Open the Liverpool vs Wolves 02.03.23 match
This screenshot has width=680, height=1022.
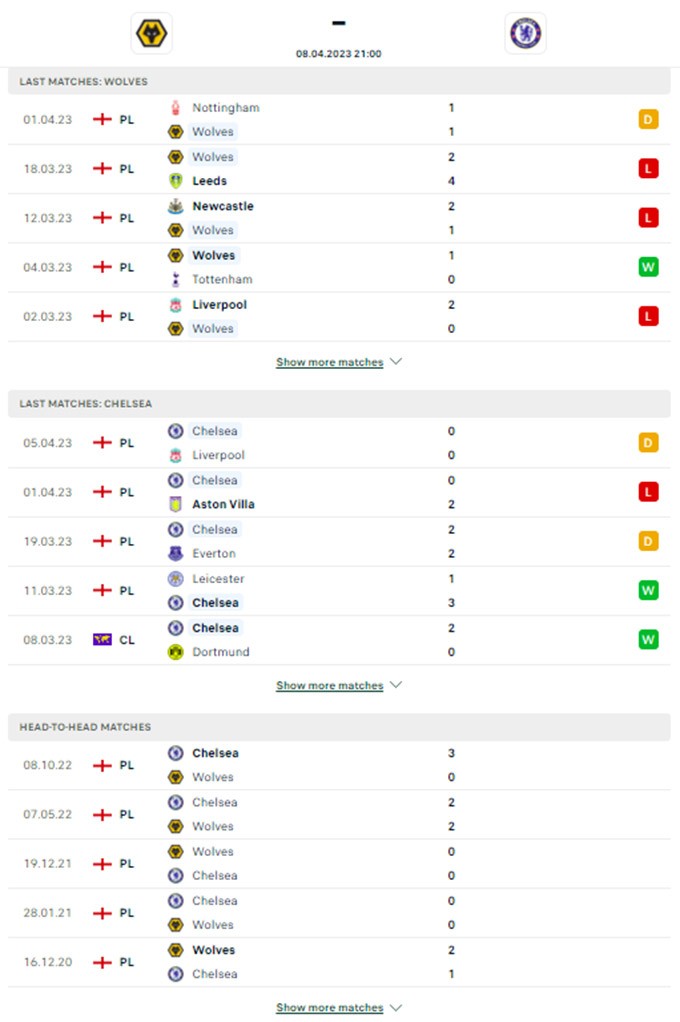340,317
